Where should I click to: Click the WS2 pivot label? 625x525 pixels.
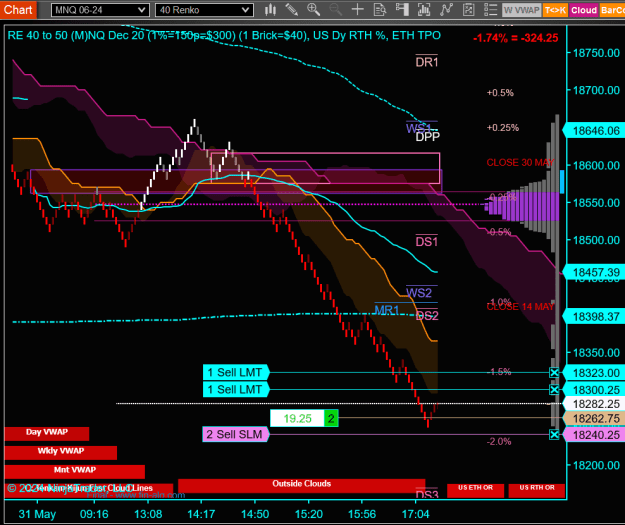419,293
